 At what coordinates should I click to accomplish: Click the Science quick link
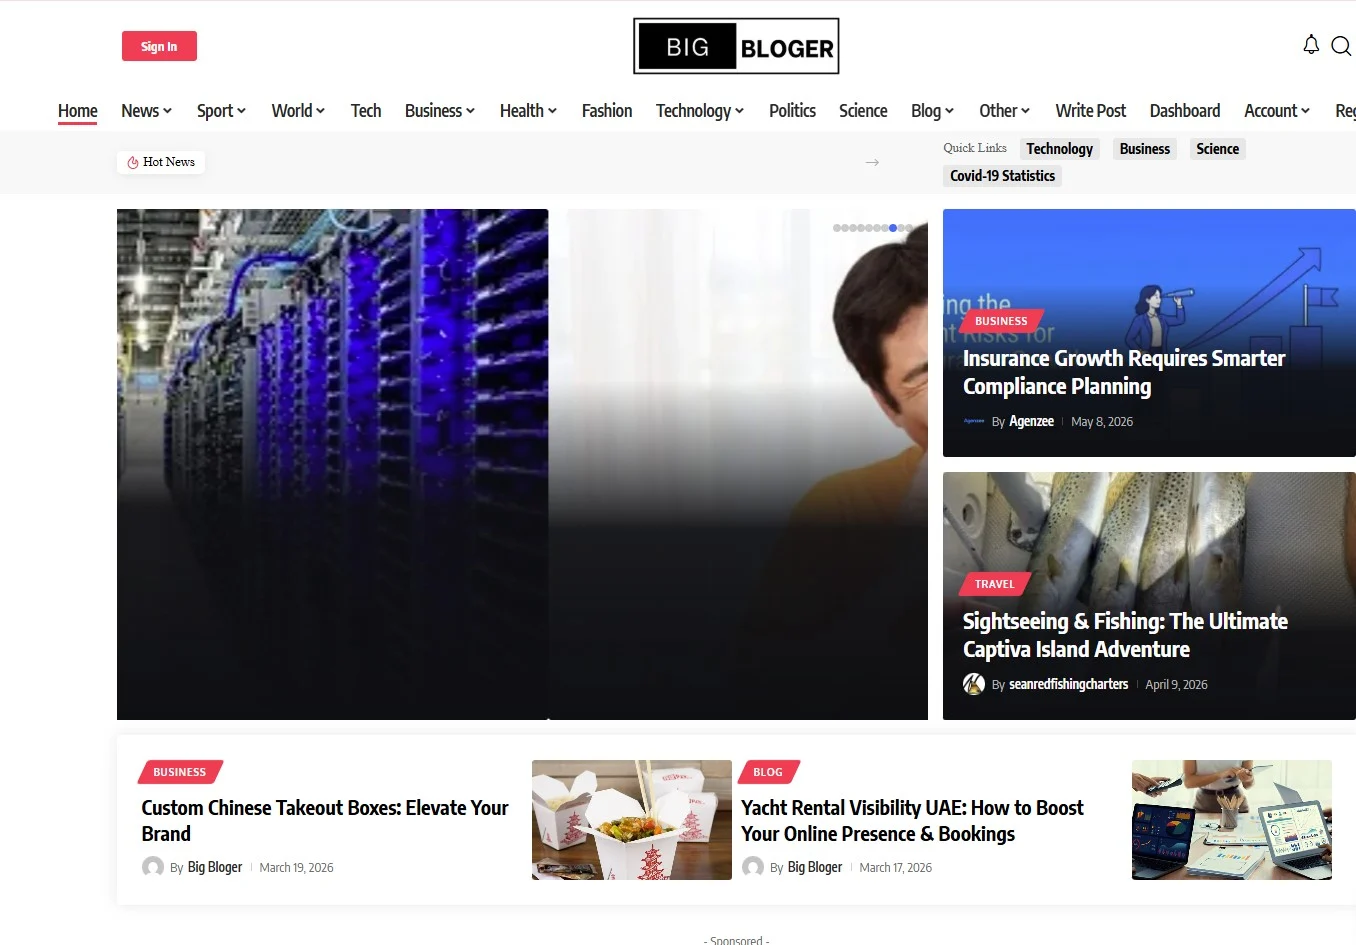click(1218, 149)
